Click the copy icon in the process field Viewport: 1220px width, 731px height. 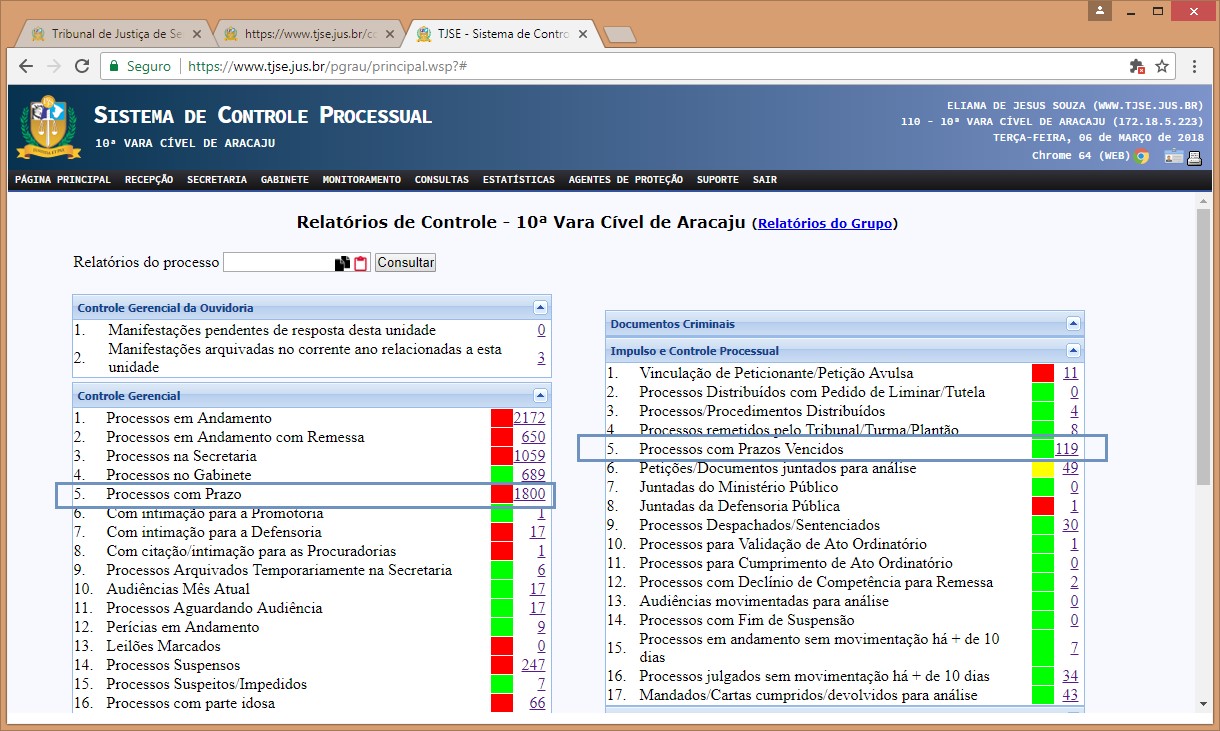point(343,263)
